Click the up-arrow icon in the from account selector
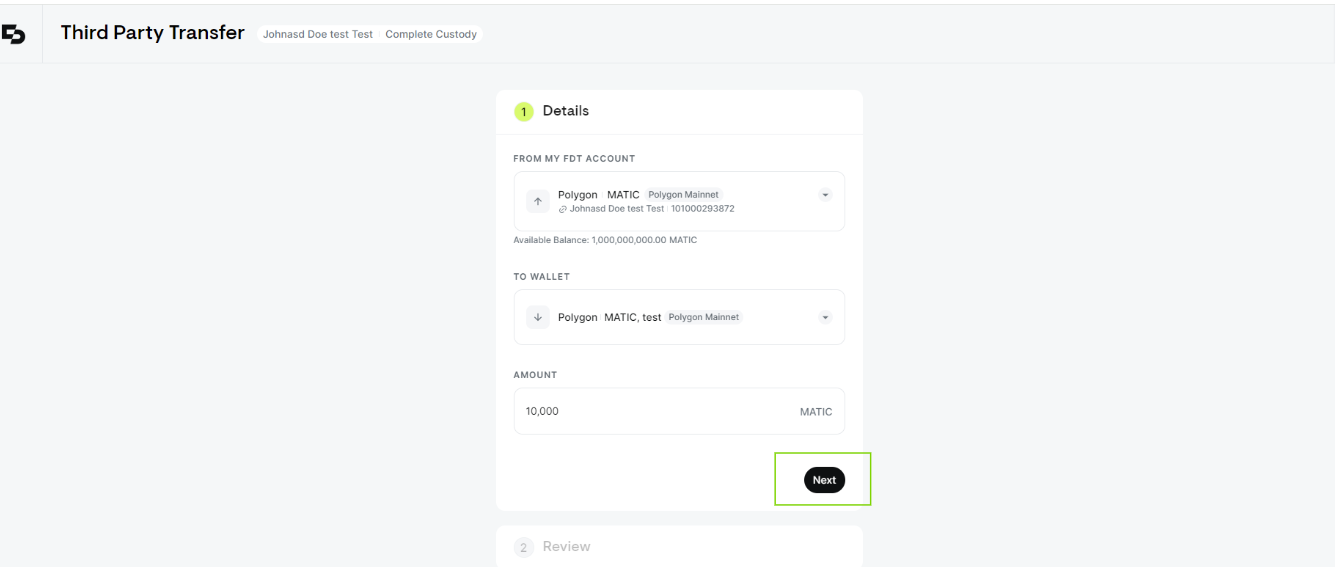This screenshot has width=1335, height=567. point(538,201)
